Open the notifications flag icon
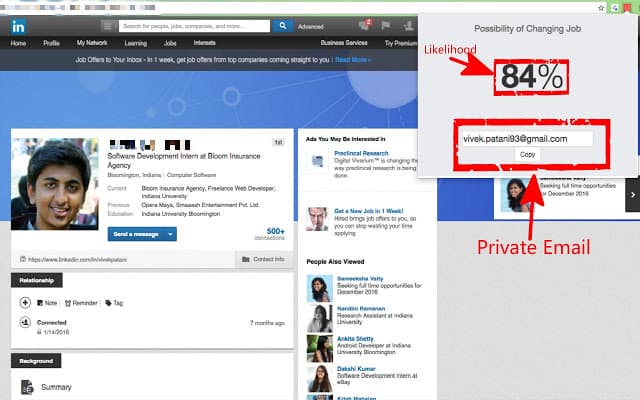 tap(385, 26)
